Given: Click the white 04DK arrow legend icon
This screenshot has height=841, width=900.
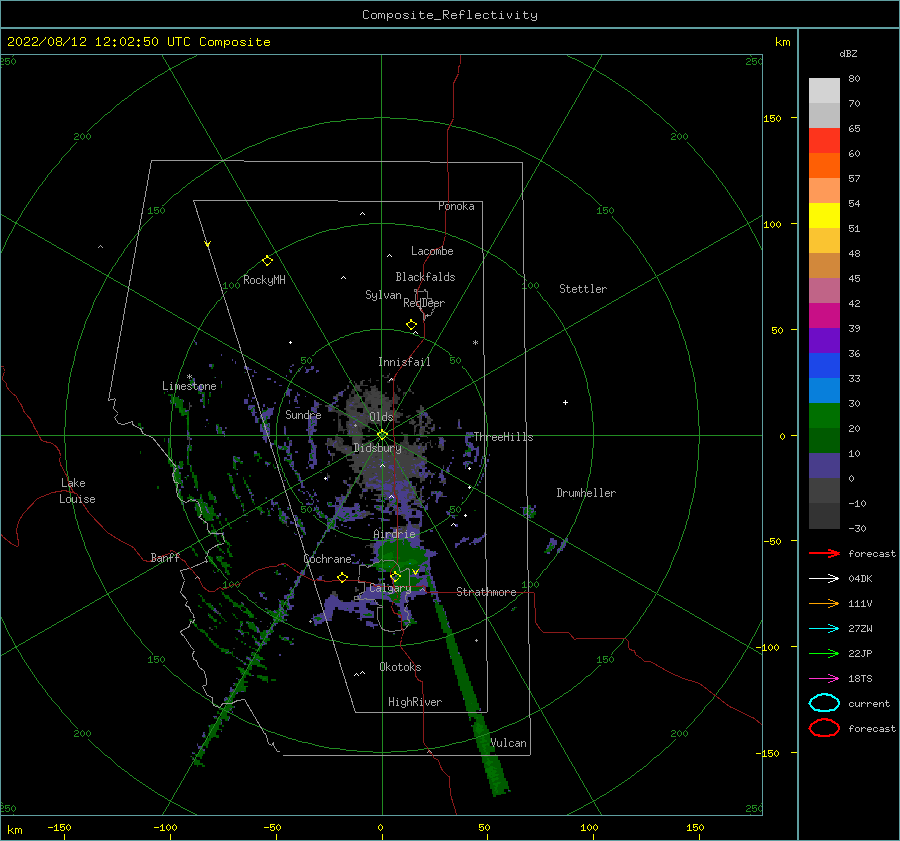Looking at the screenshot, I should pos(824,578).
